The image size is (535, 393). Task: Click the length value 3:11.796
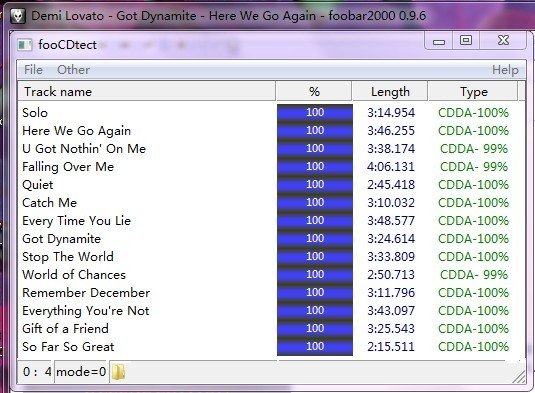point(391,293)
